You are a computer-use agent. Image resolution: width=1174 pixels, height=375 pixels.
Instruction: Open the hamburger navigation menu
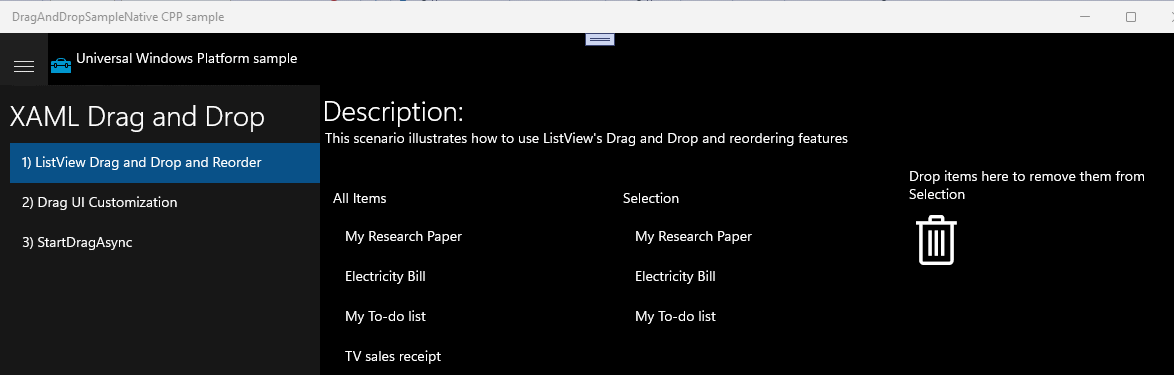pos(24,67)
